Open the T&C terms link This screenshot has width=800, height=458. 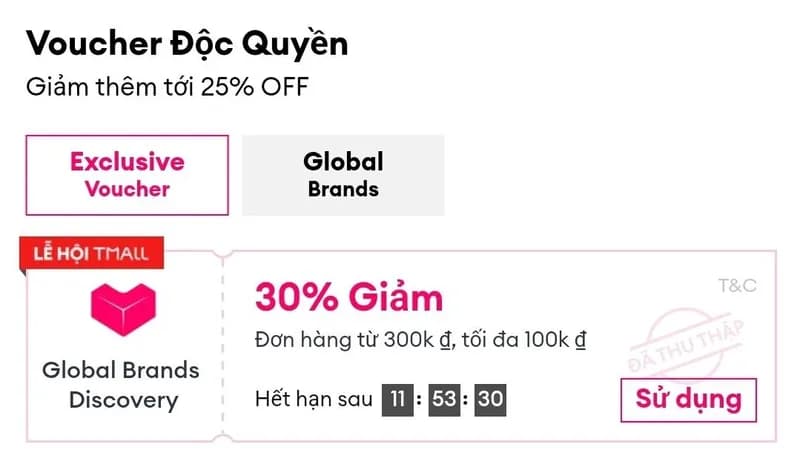pyautogui.click(x=737, y=286)
